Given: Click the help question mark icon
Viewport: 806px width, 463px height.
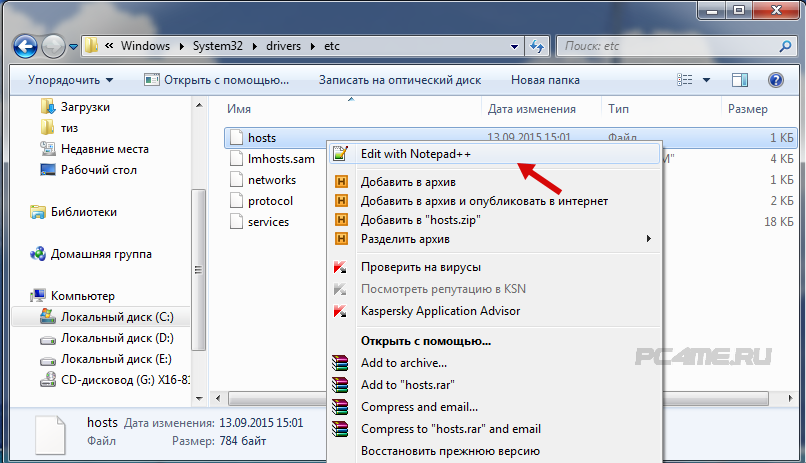Looking at the screenshot, I should pos(775,80).
